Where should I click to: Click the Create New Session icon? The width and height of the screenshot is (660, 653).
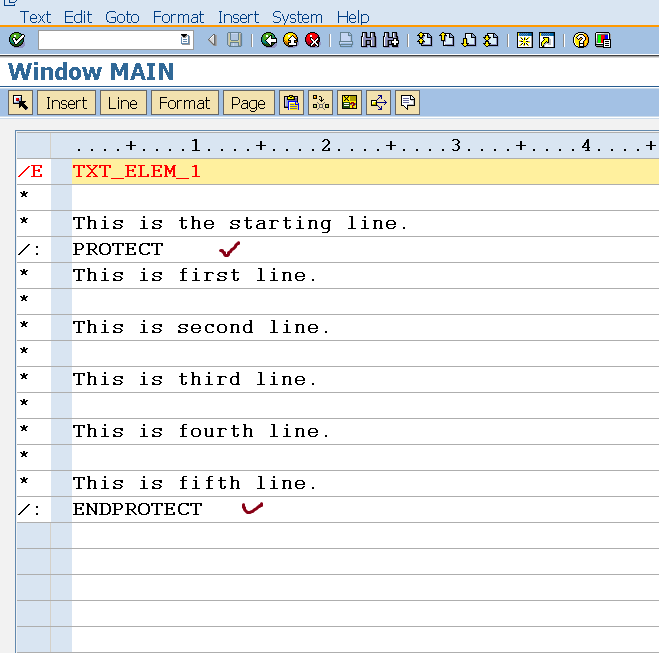(x=524, y=40)
